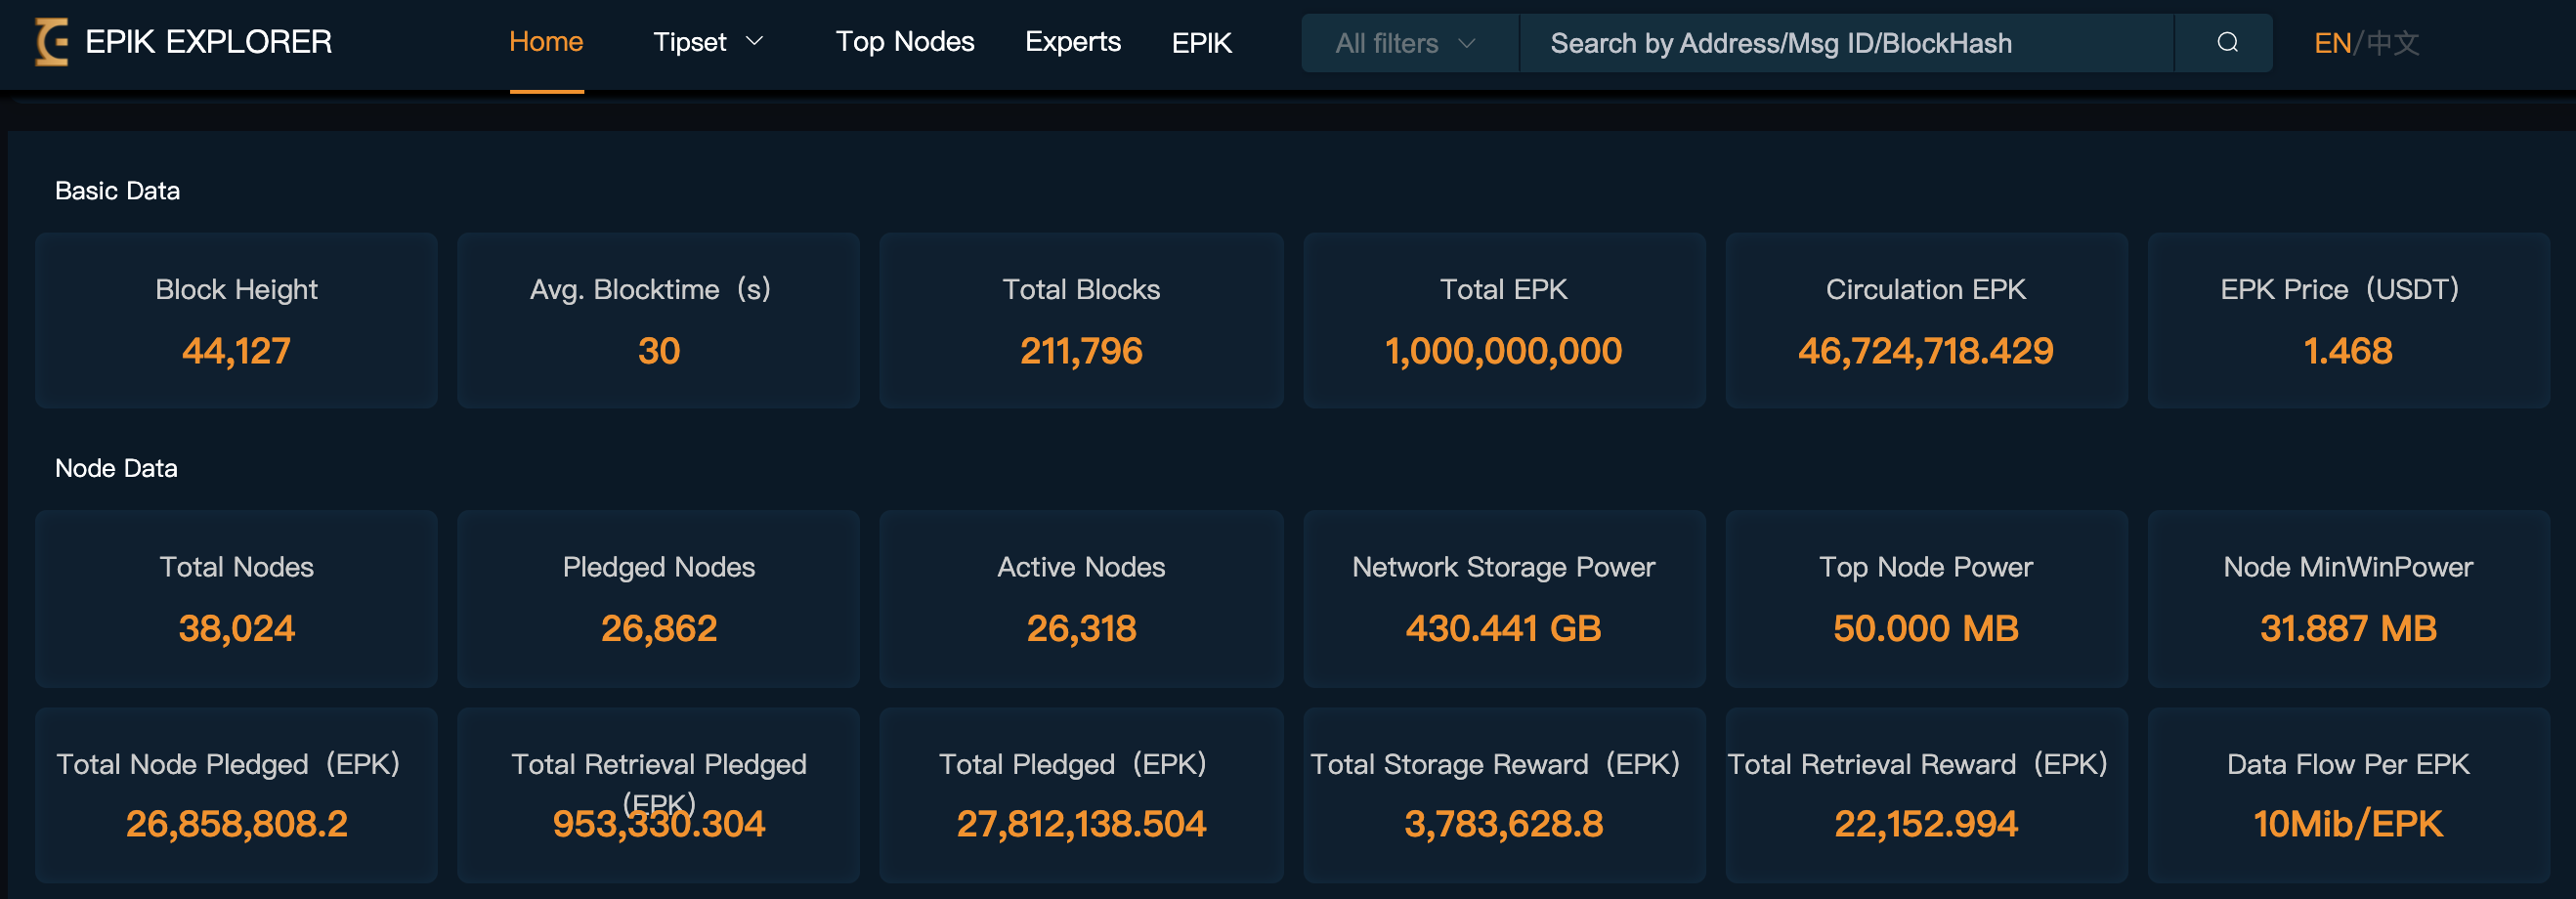Switch language to EN
Screen dimensions: 2576x899
coord(2331,43)
